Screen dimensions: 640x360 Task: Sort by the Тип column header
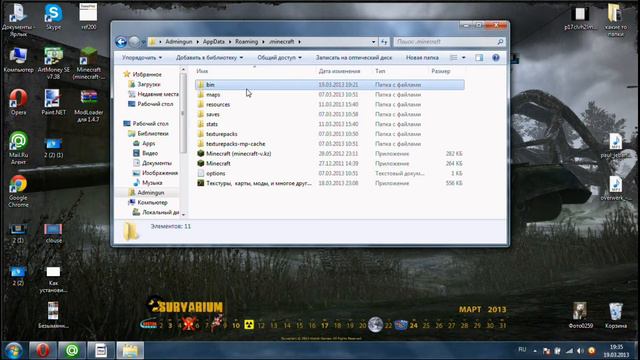(380, 71)
